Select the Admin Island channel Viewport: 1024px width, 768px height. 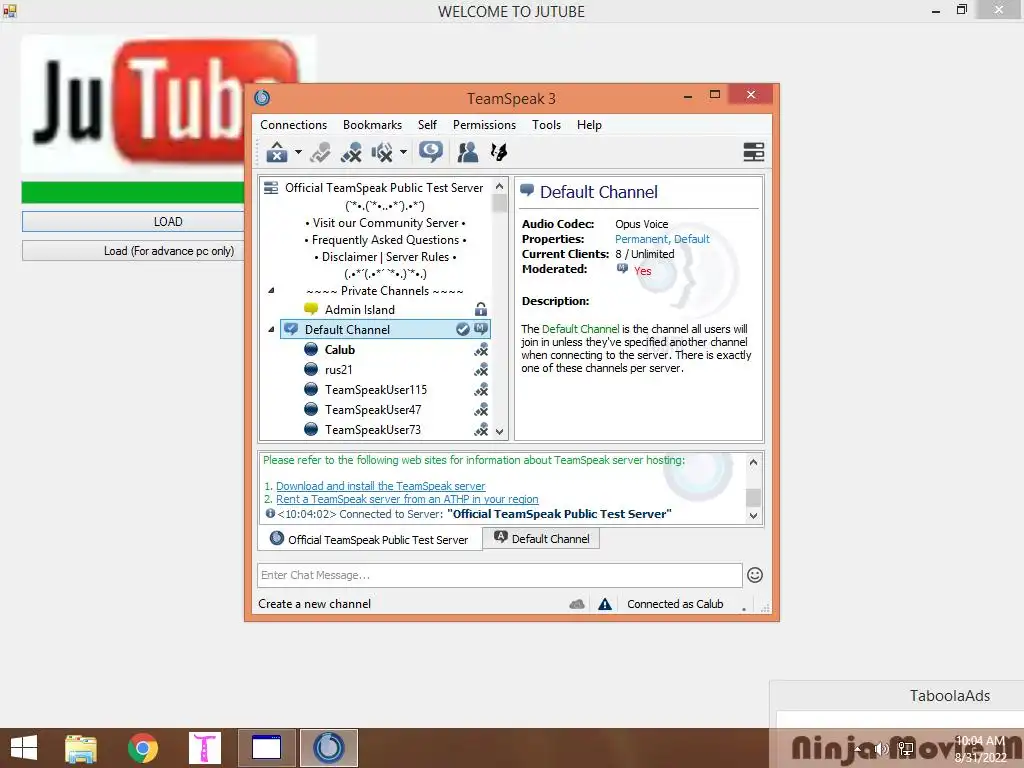[360, 310]
